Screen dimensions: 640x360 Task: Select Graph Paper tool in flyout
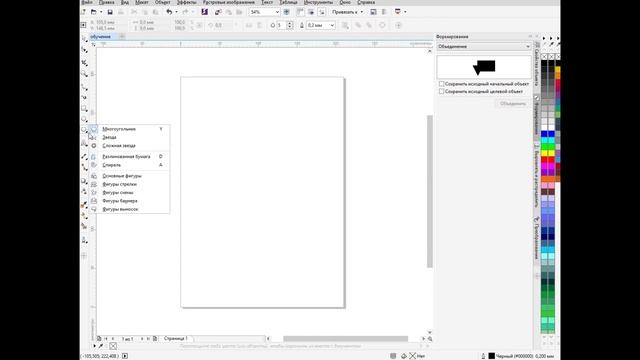(129, 156)
